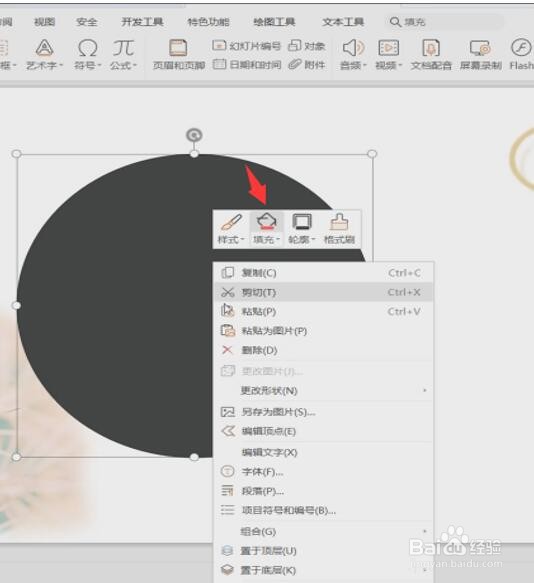Expand the 填充 dropdown arrow
Image resolution: width=534 pixels, height=583 pixels.
point(278,239)
